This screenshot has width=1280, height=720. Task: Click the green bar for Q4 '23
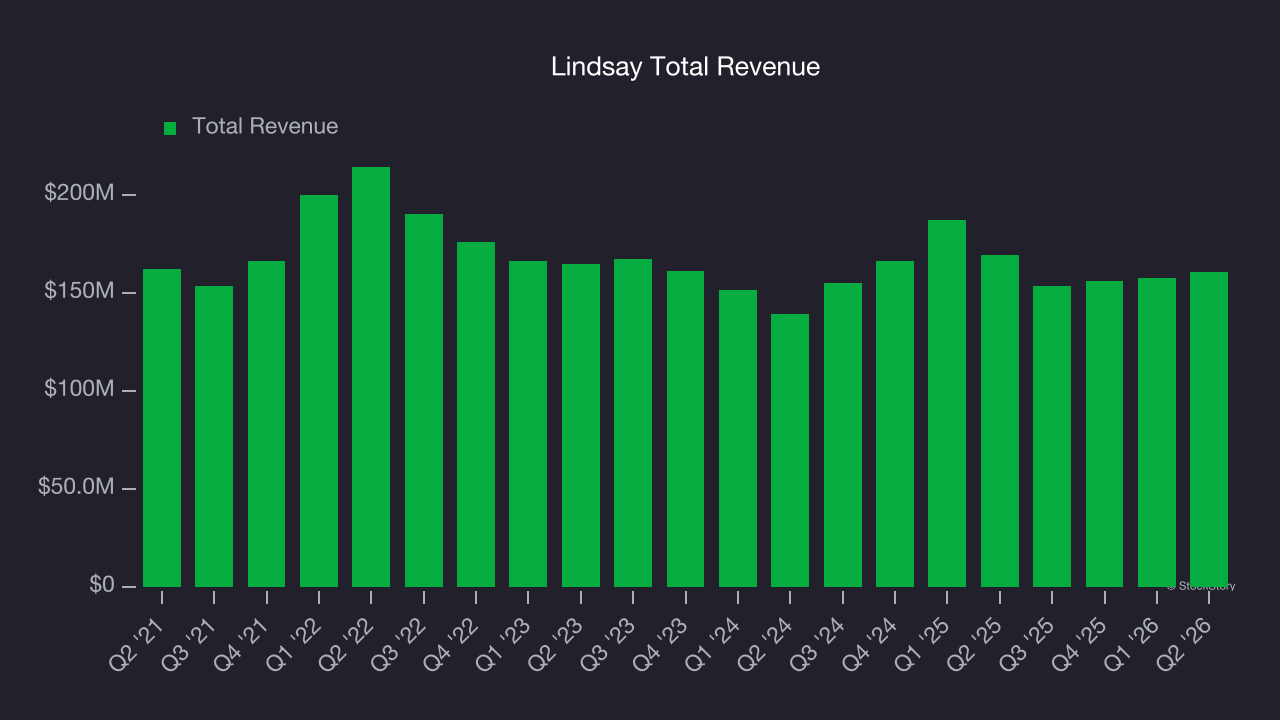coord(686,429)
